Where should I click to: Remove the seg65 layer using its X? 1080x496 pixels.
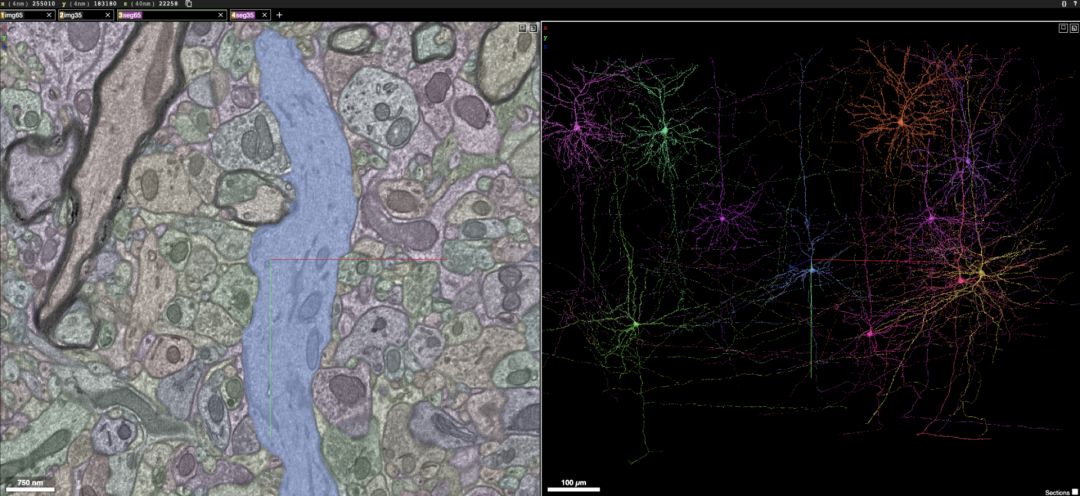pos(220,14)
